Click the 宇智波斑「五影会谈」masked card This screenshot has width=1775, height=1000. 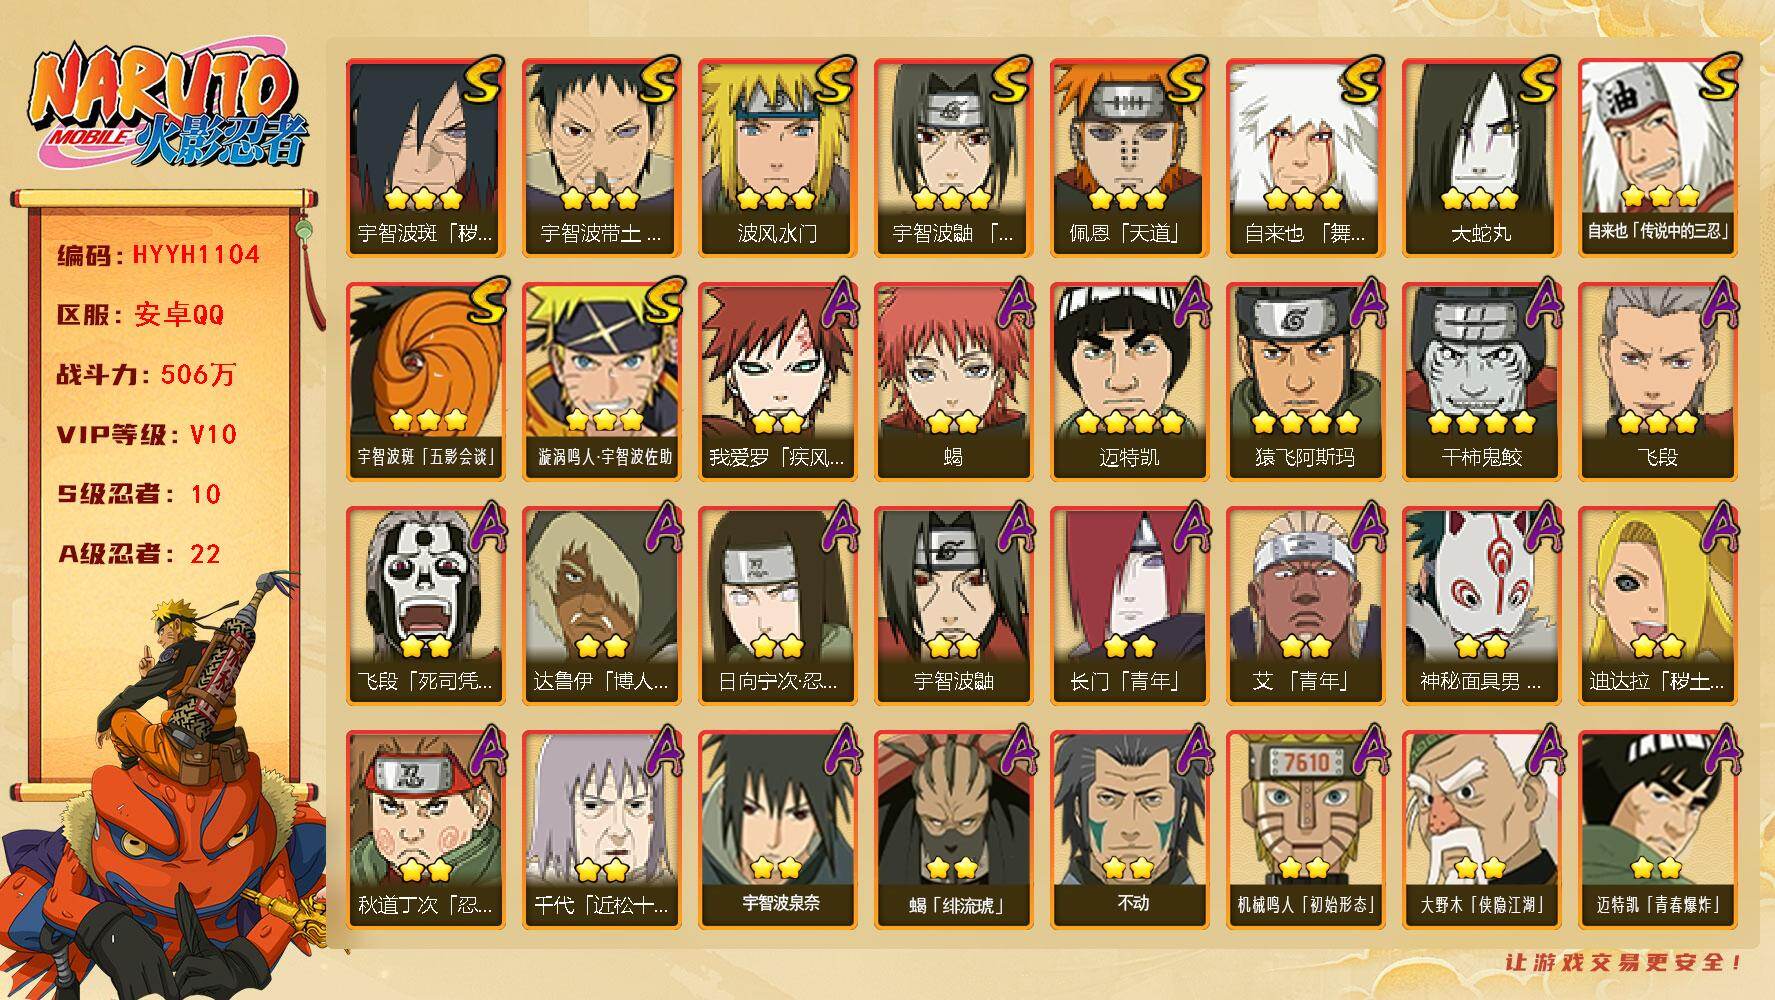[425, 381]
